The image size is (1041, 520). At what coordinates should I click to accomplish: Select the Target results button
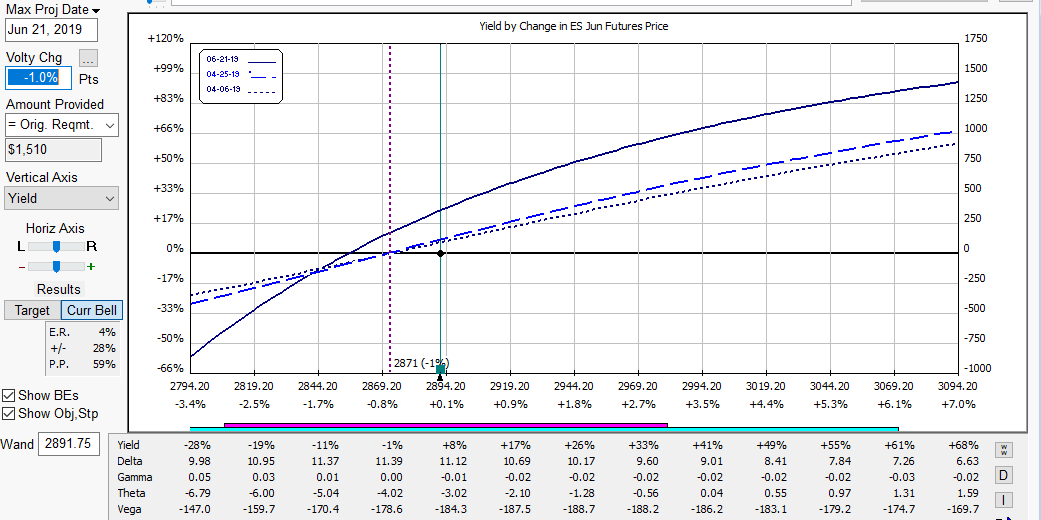(x=32, y=310)
